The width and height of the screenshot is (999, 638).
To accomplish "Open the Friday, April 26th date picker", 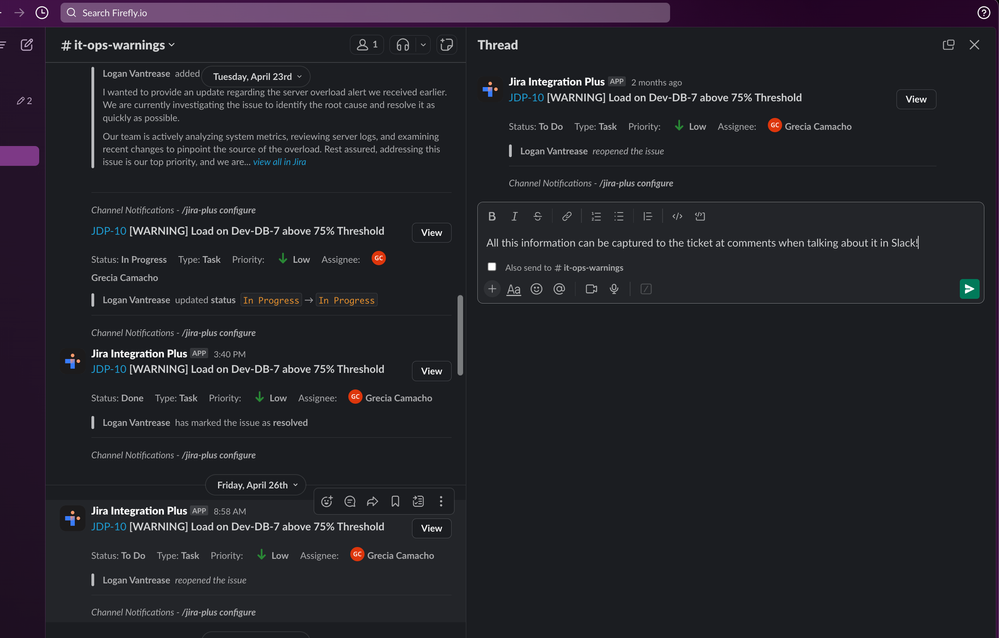I will pos(255,485).
